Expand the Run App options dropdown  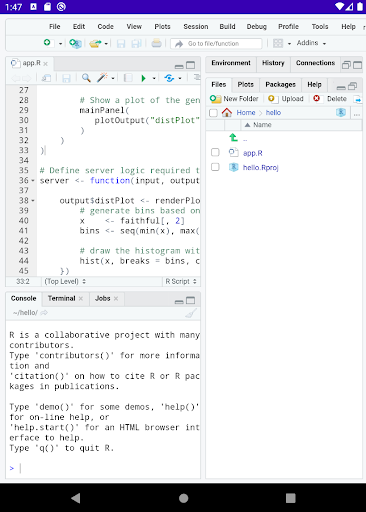(154, 79)
